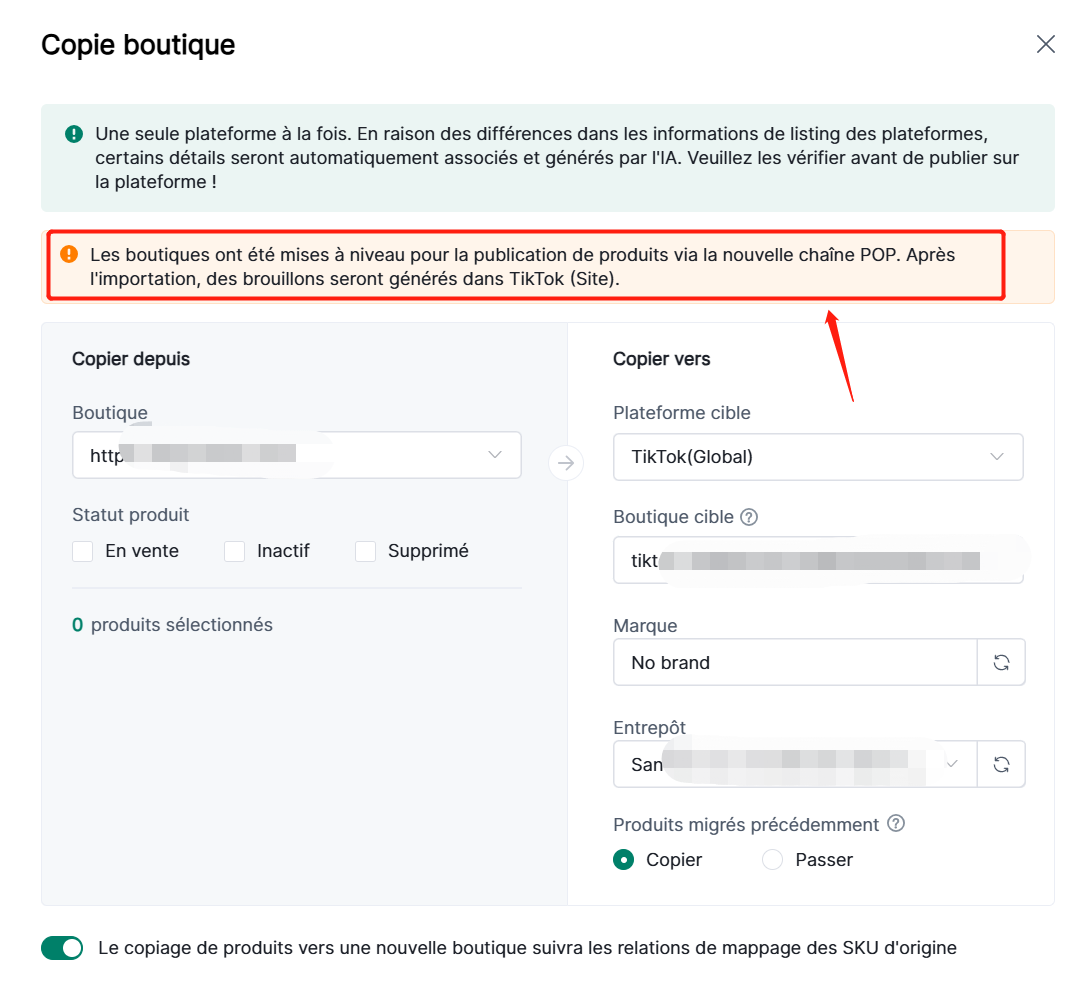Expand the Plateforme cible TikTok(Global) dropdown
Viewport: 1073px width, 982px height.
click(x=817, y=457)
